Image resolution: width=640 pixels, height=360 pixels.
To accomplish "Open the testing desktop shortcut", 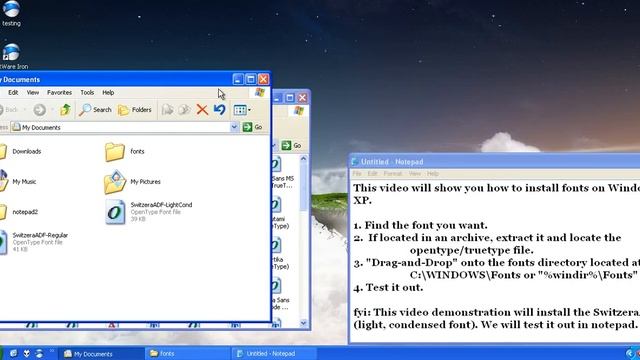I will point(11,13).
